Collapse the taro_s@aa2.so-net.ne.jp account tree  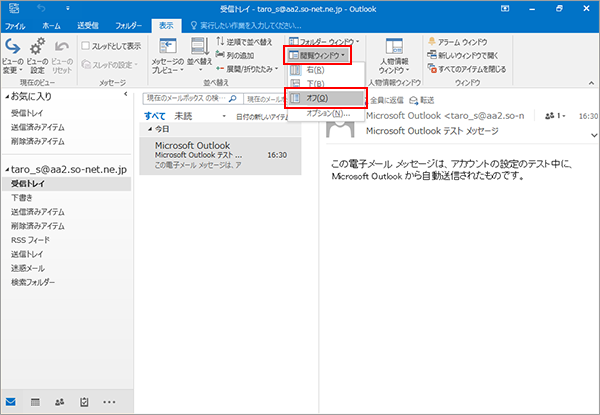point(6,171)
